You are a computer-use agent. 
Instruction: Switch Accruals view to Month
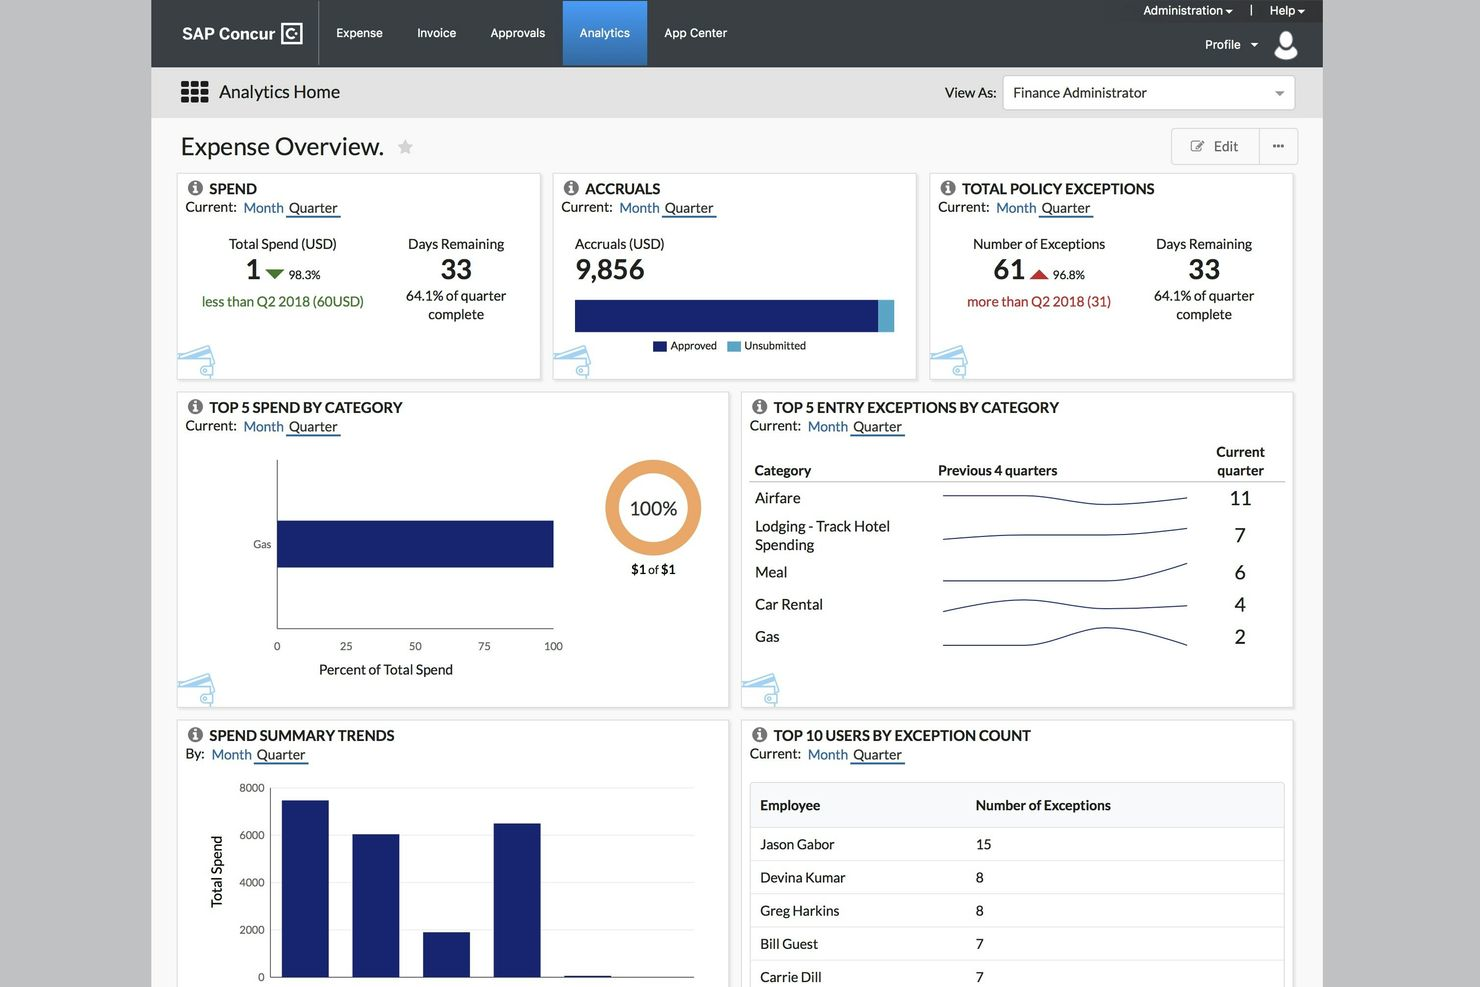tap(638, 207)
